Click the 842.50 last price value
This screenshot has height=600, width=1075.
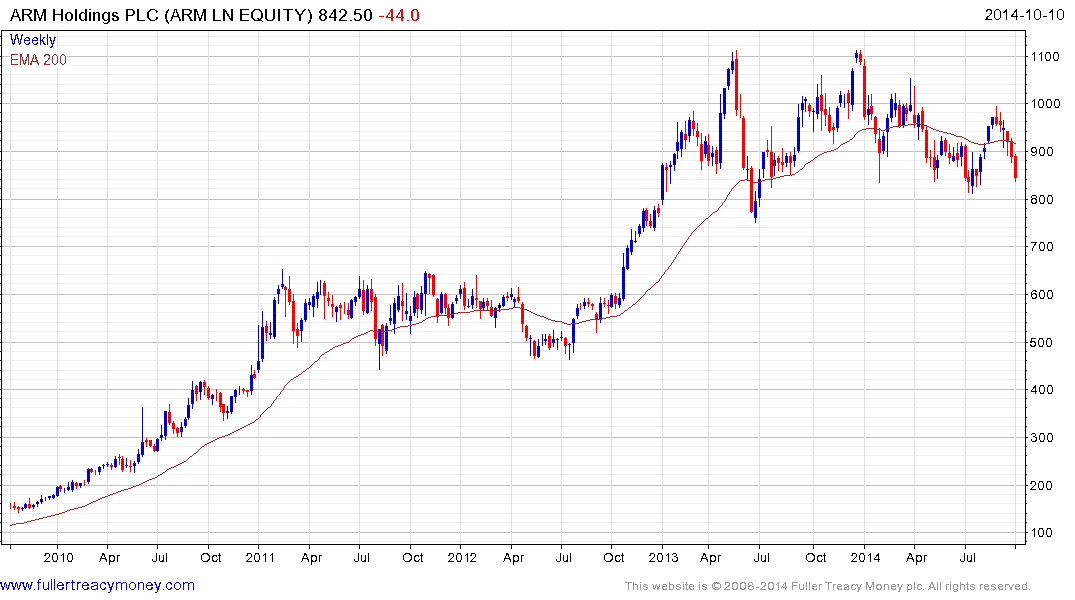[346, 14]
